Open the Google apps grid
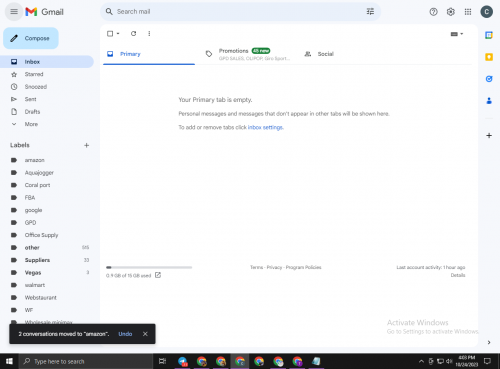 [468, 12]
